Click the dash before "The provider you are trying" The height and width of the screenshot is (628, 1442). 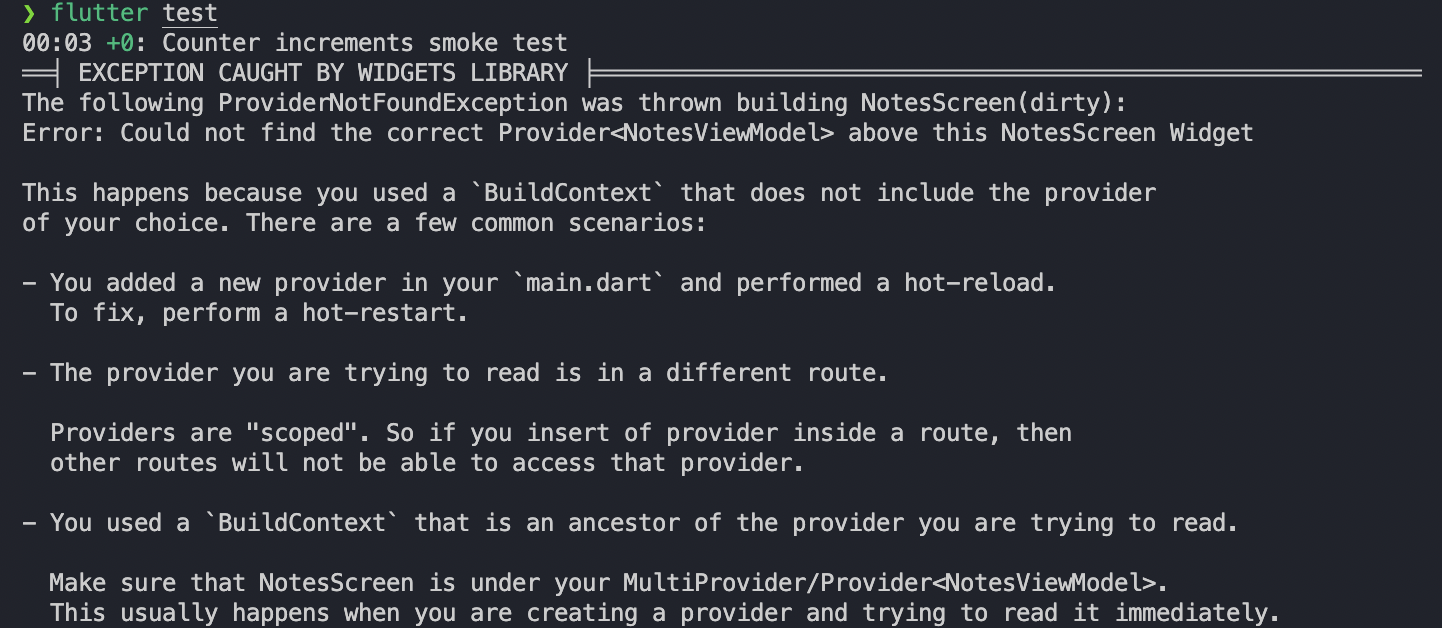pyautogui.click(x=29, y=373)
